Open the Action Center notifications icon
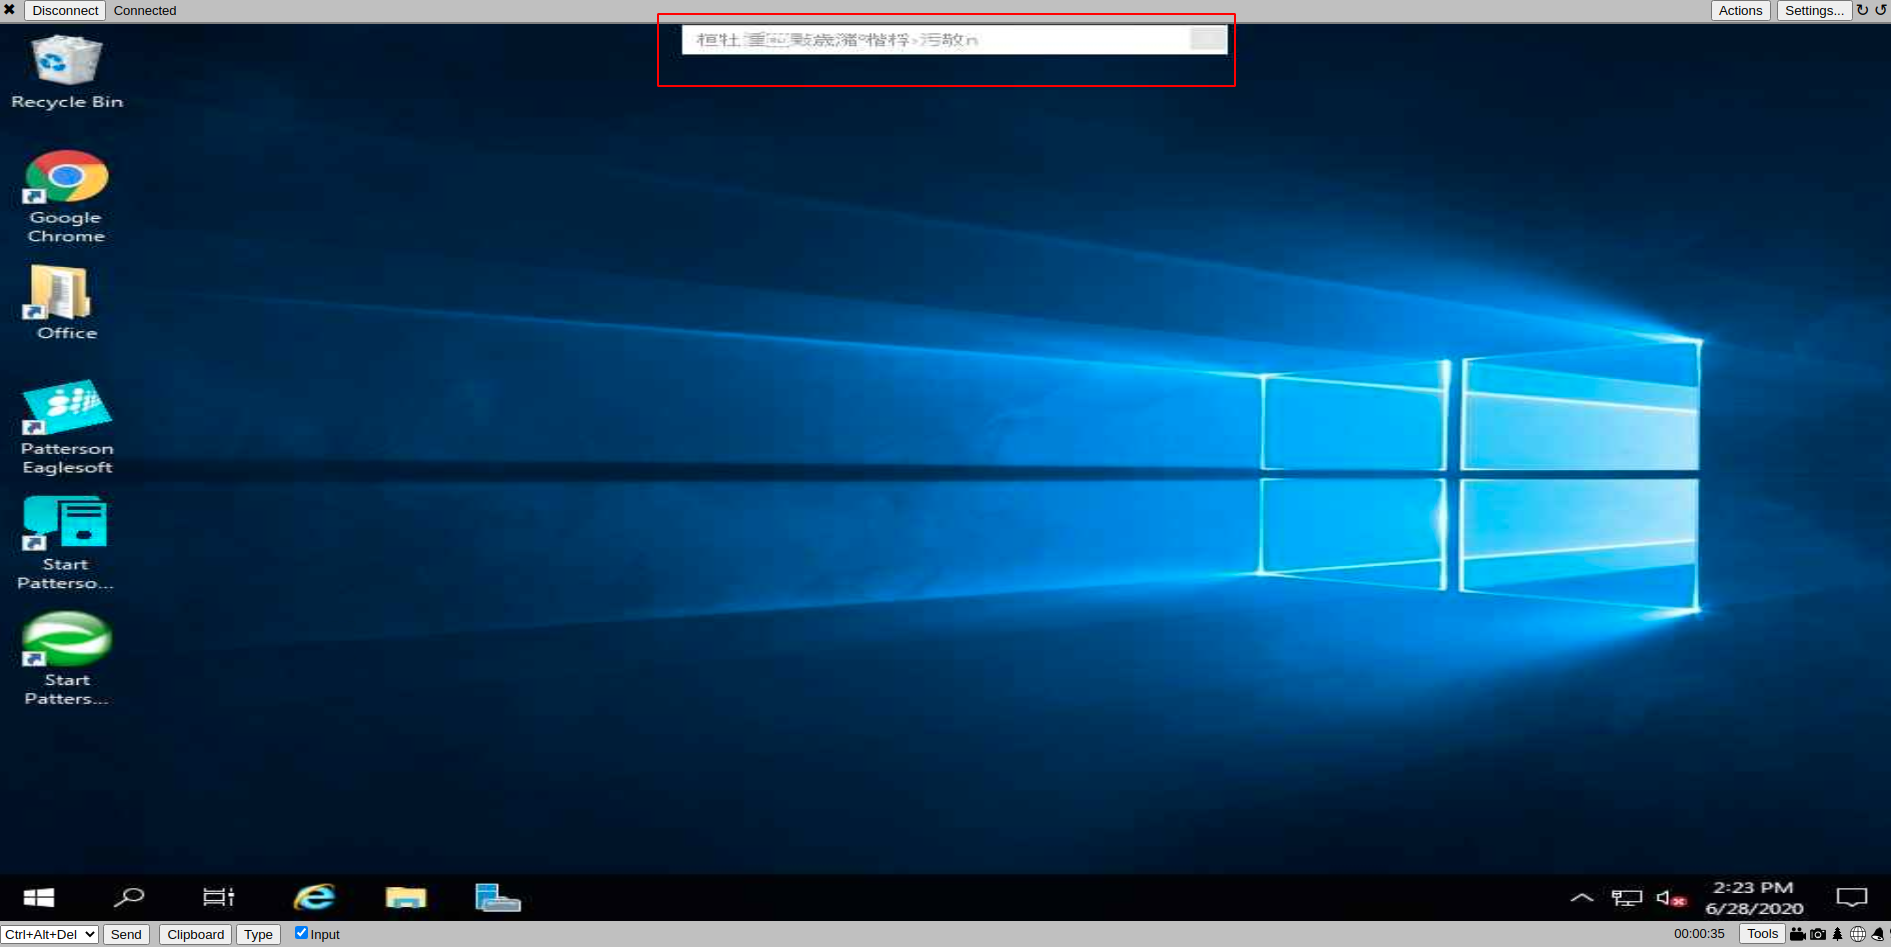1891x947 pixels. tap(1852, 898)
